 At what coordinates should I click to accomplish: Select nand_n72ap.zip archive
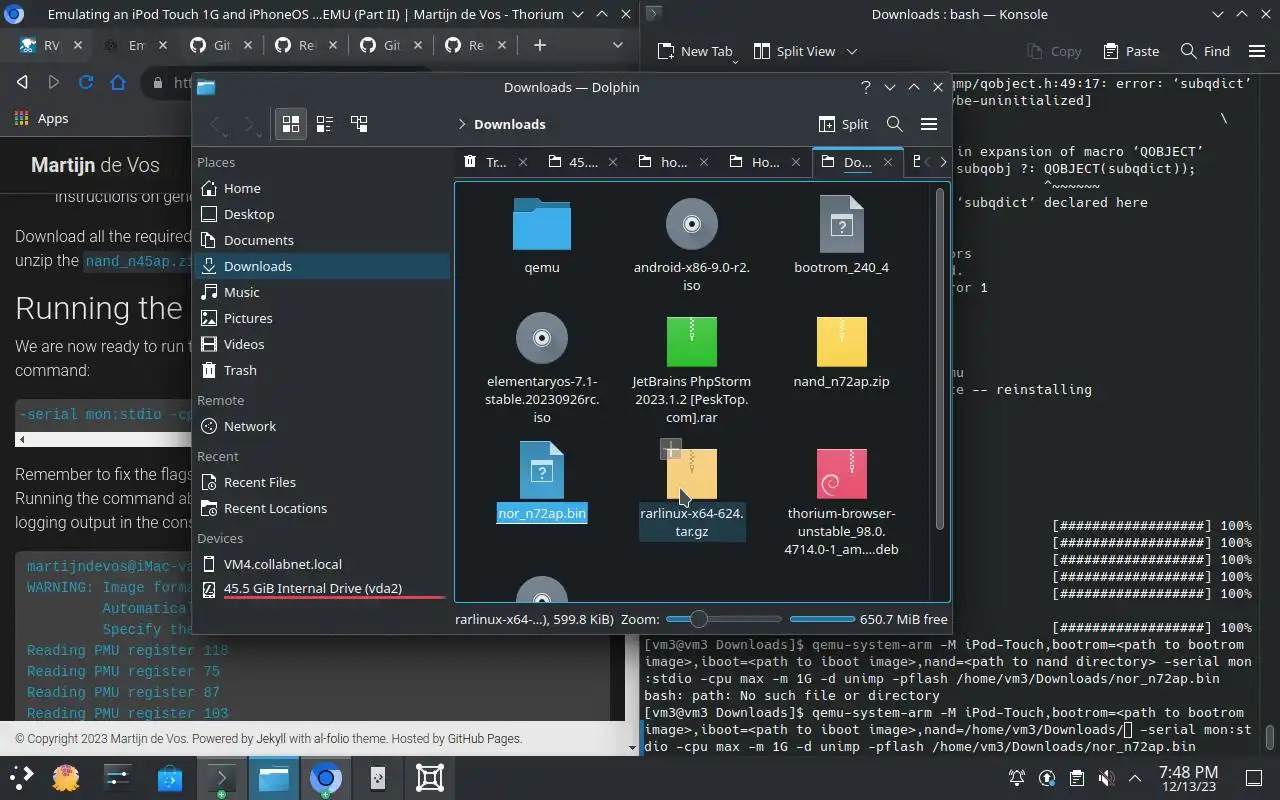click(841, 352)
